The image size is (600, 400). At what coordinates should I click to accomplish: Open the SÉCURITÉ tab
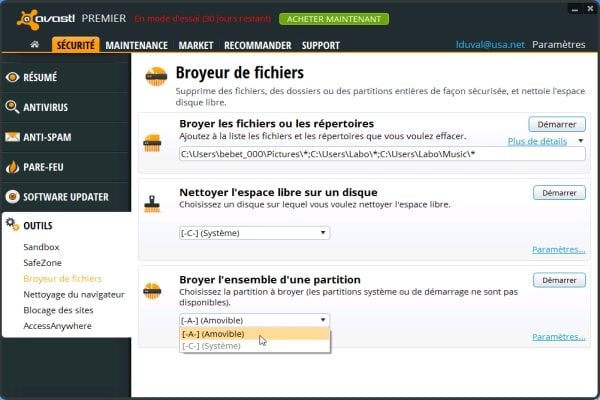[x=76, y=45]
